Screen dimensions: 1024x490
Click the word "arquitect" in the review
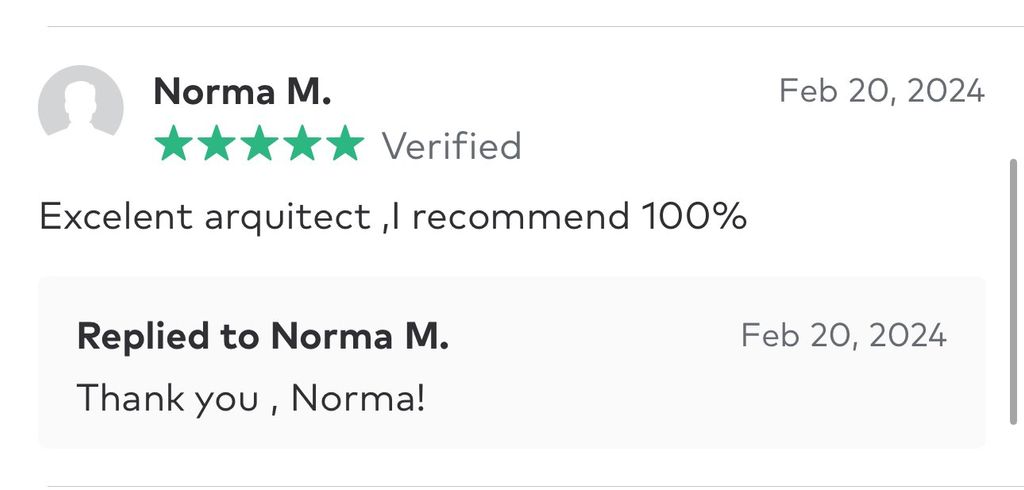pos(287,216)
